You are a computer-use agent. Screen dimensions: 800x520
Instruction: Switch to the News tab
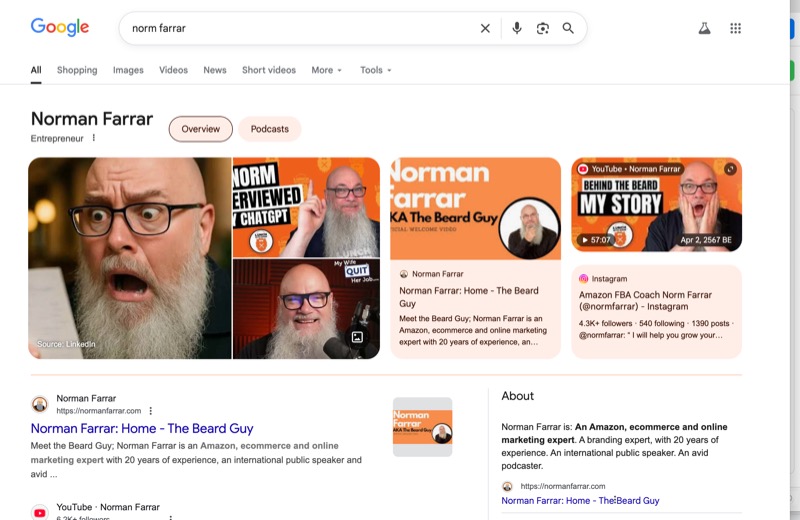[x=215, y=70]
